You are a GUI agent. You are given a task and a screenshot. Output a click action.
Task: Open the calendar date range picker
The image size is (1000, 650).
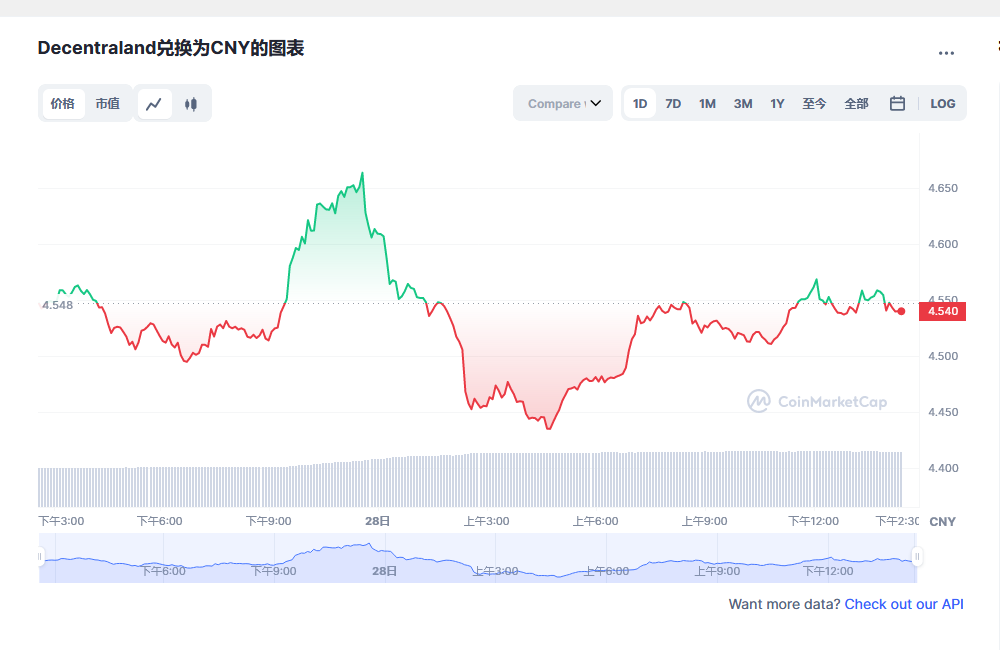(897, 103)
